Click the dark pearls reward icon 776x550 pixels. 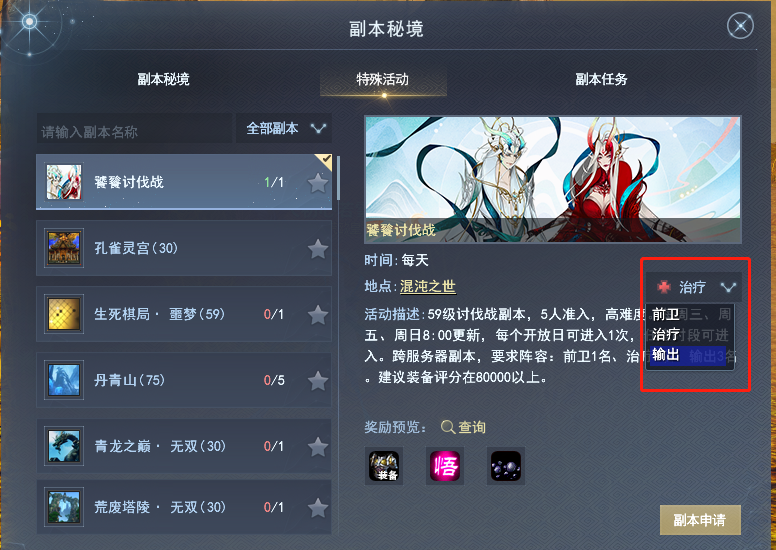pos(506,466)
